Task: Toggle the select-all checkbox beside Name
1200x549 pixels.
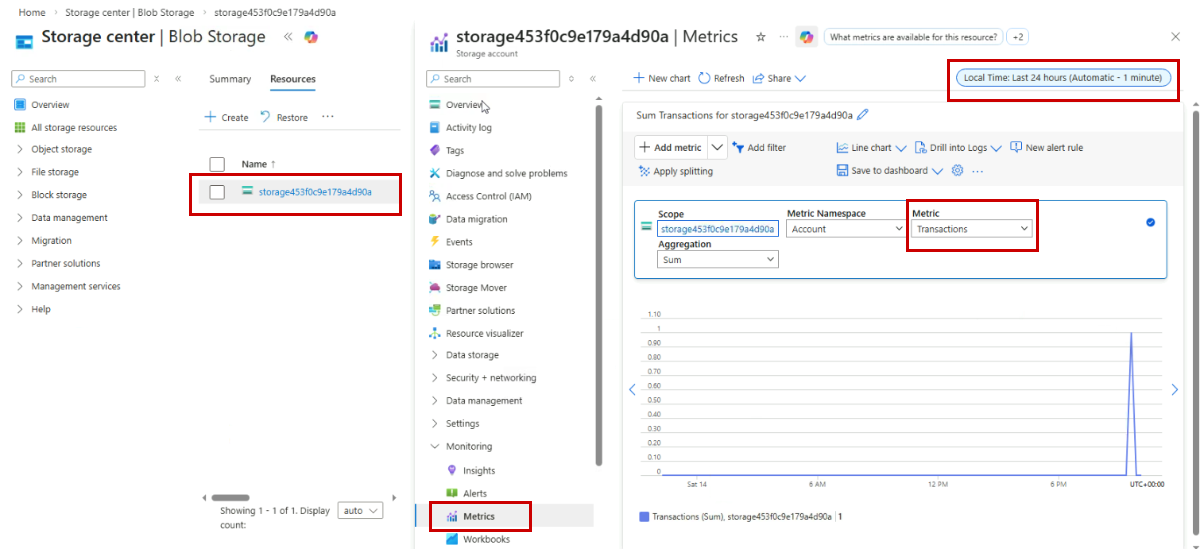Action: click(217, 164)
